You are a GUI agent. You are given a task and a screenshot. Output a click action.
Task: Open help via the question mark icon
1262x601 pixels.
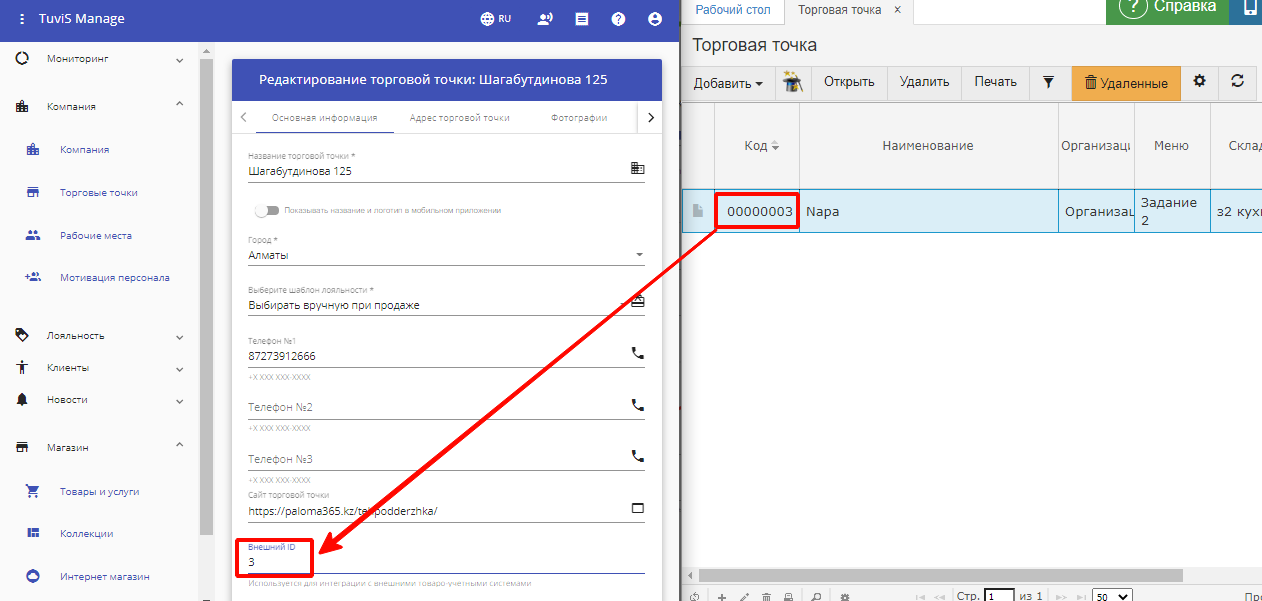[x=619, y=19]
